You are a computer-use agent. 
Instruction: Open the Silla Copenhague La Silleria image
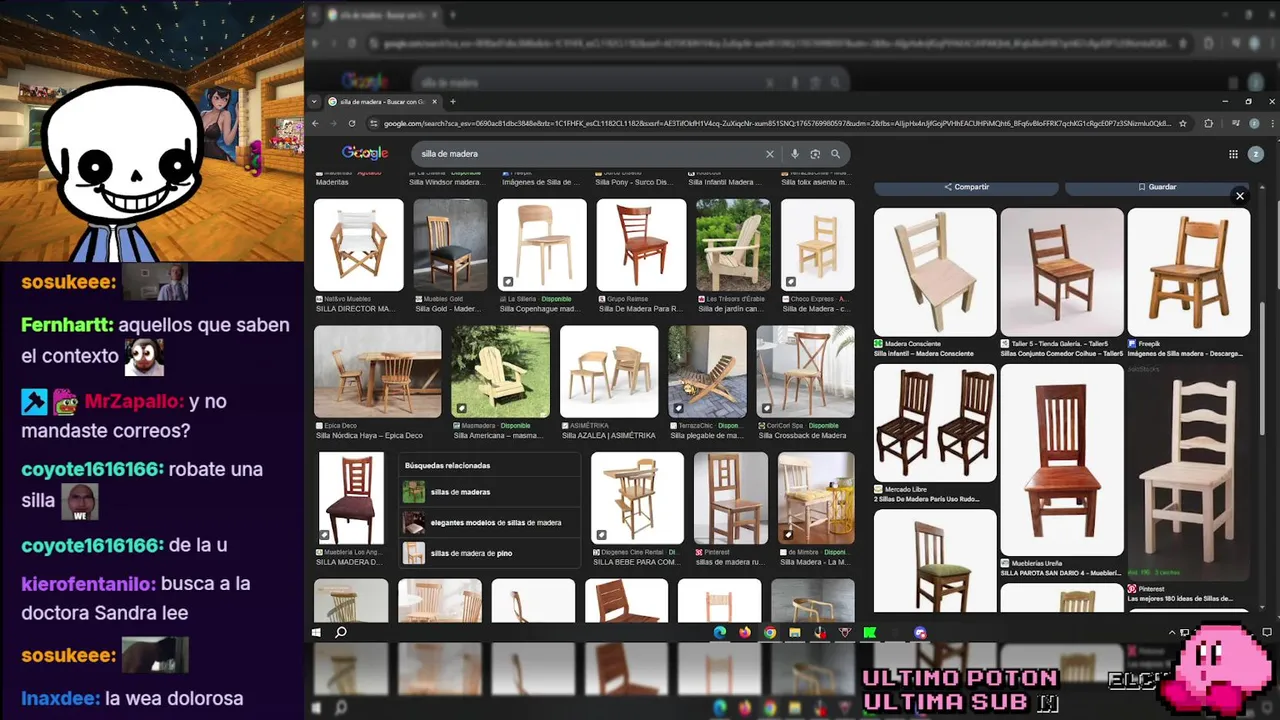[542, 245]
